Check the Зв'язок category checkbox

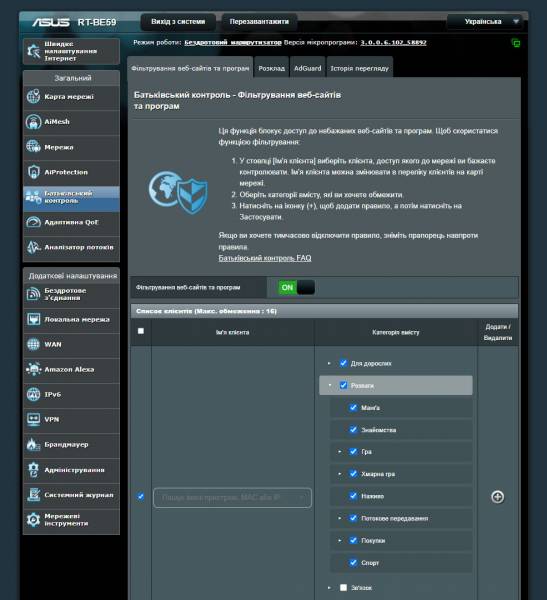pyautogui.click(x=343, y=587)
